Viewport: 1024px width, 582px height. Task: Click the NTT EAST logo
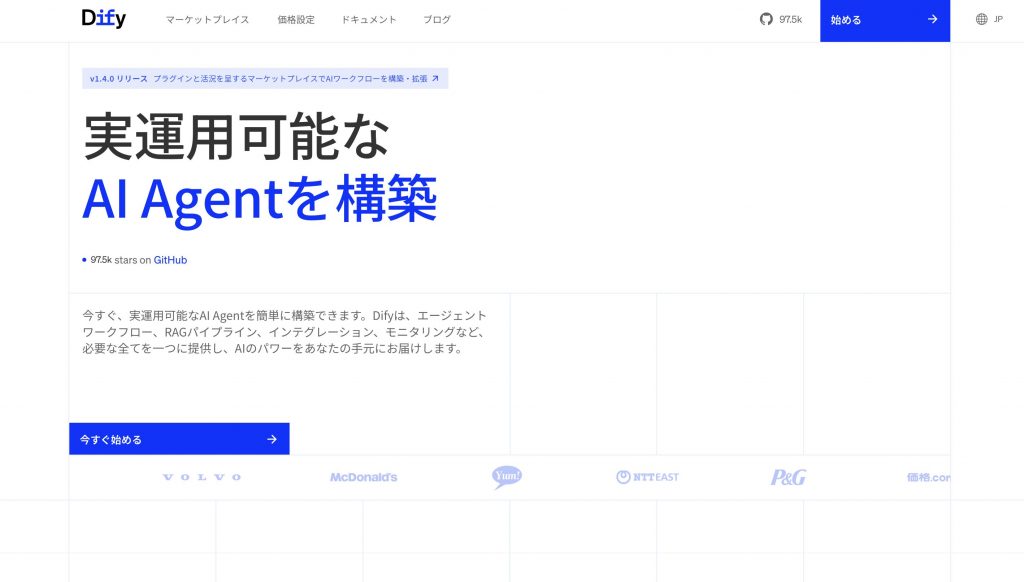pyautogui.click(x=647, y=477)
